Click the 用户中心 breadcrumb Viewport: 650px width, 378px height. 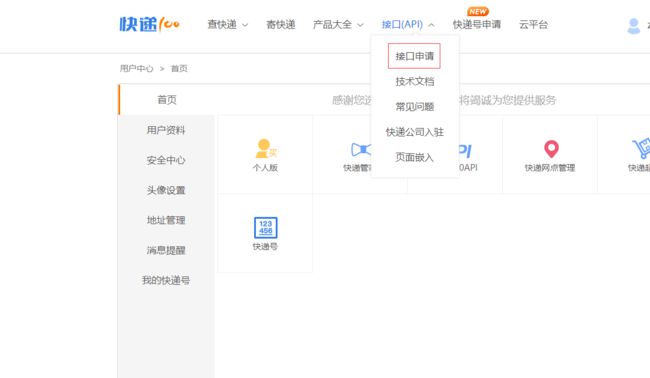[x=136, y=68]
